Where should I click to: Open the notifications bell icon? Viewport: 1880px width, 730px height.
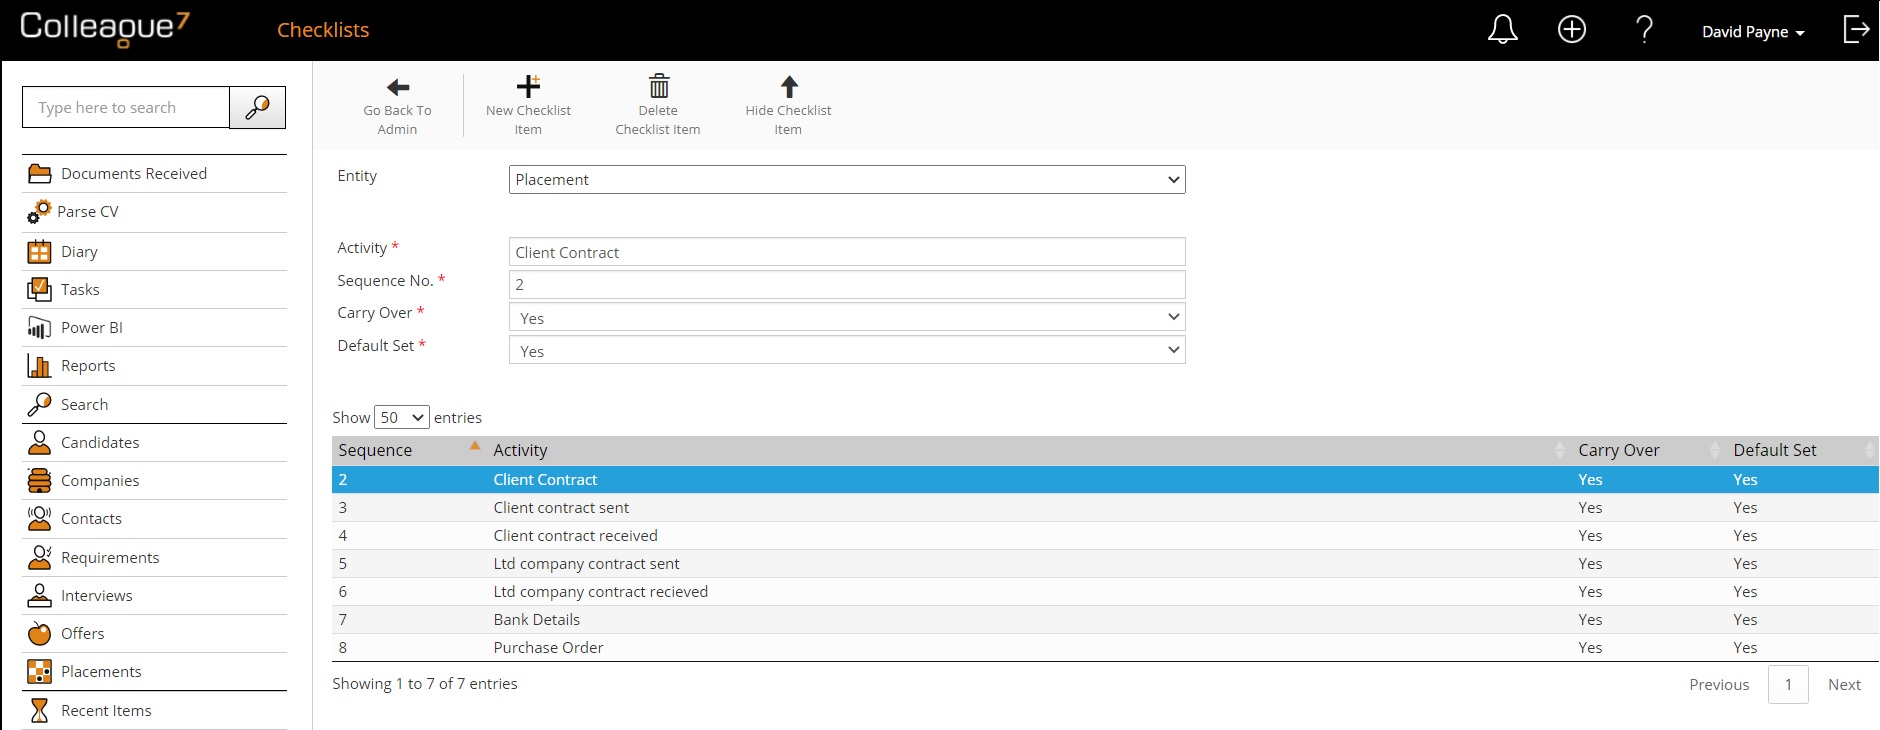(1502, 30)
